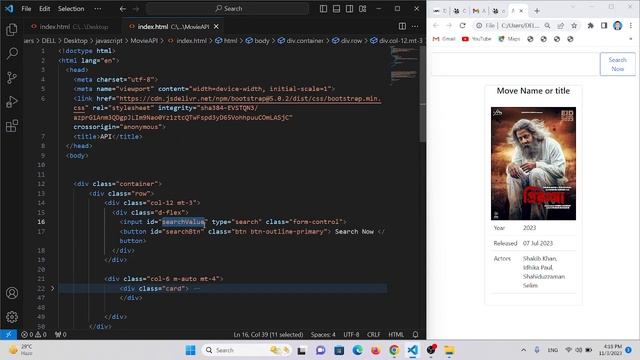Screen dimensions: 640x360
Task: Open Chrome extensions puzzle icon
Action: [x=590, y=25]
